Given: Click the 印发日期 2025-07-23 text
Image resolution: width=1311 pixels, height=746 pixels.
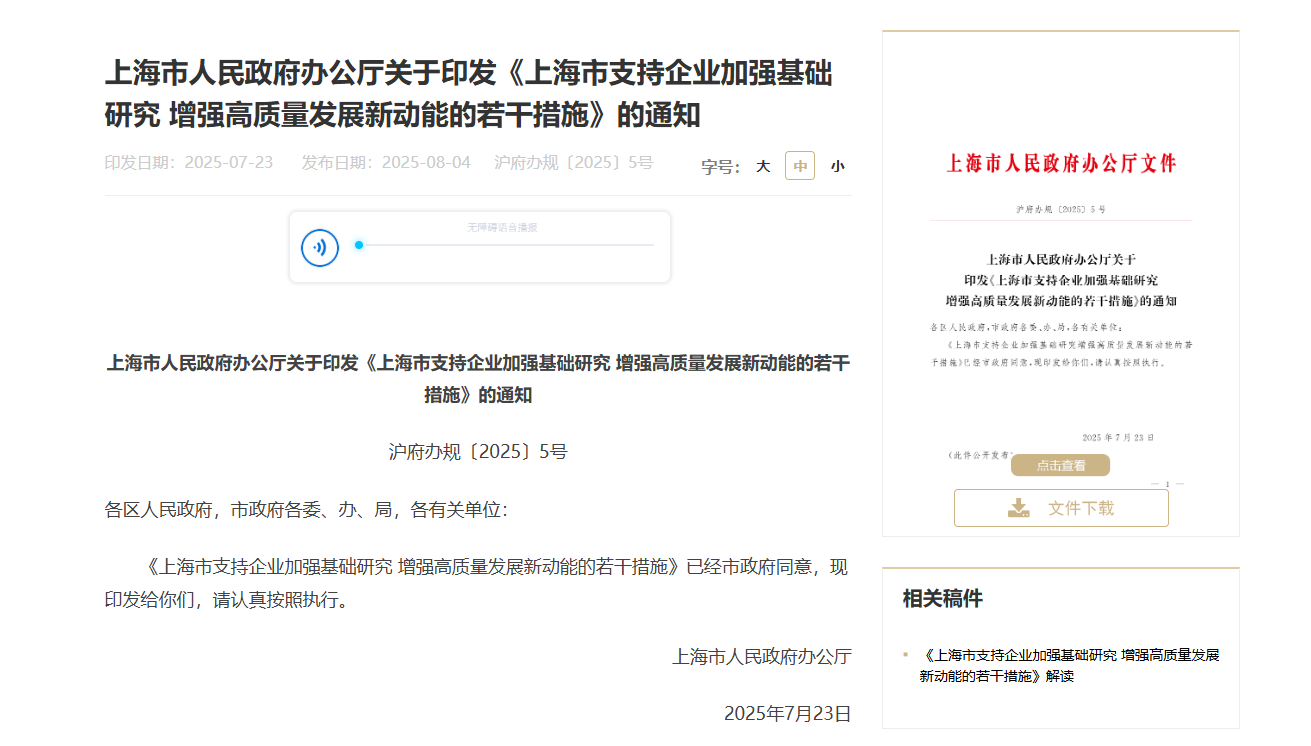Looking at the screenshot, I should tap(189, 163).
